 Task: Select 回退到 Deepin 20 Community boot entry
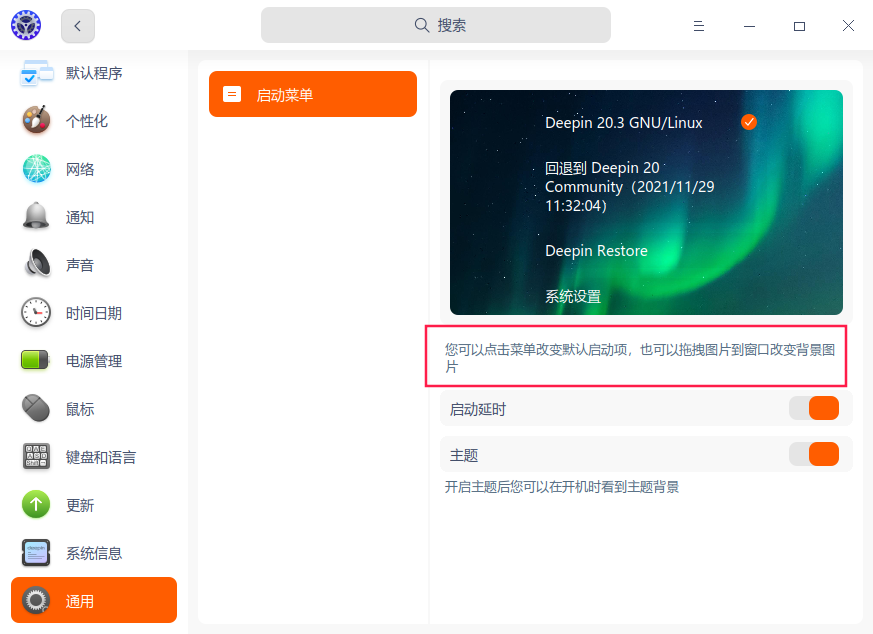click(x=629, y=186)
